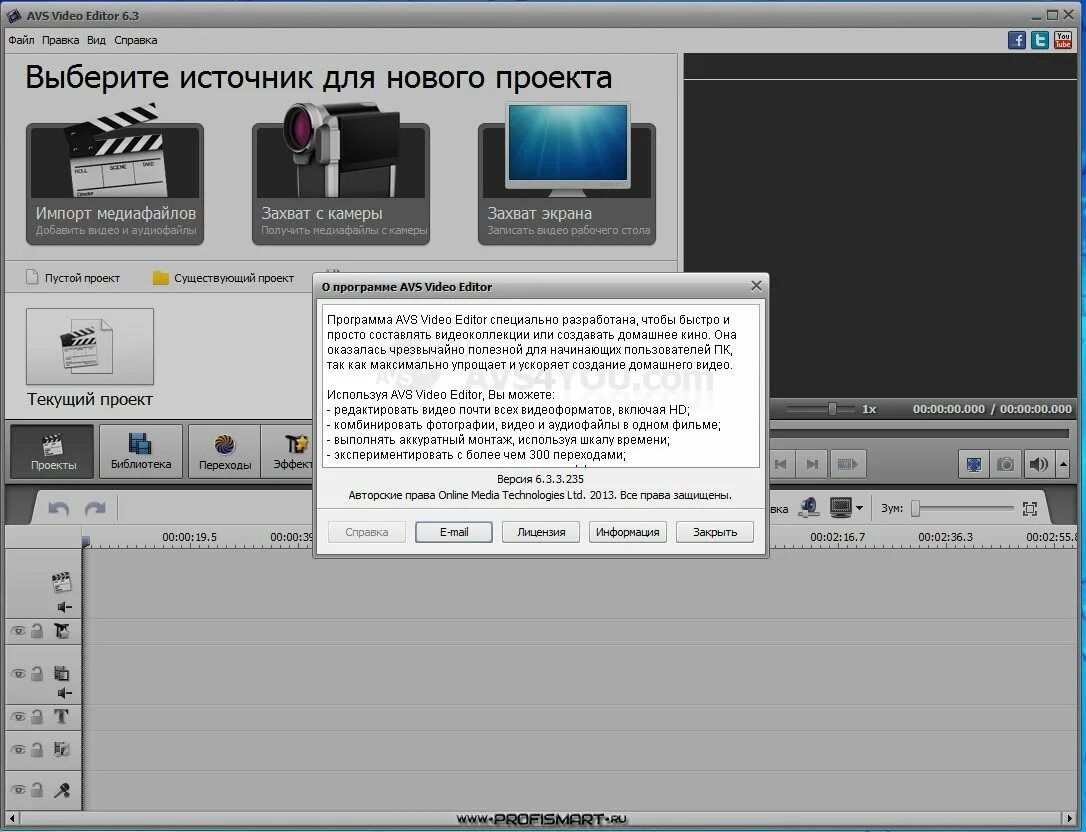
Task: Open the Правка menu
Action: pyautogui.click(x=60, y=40)
